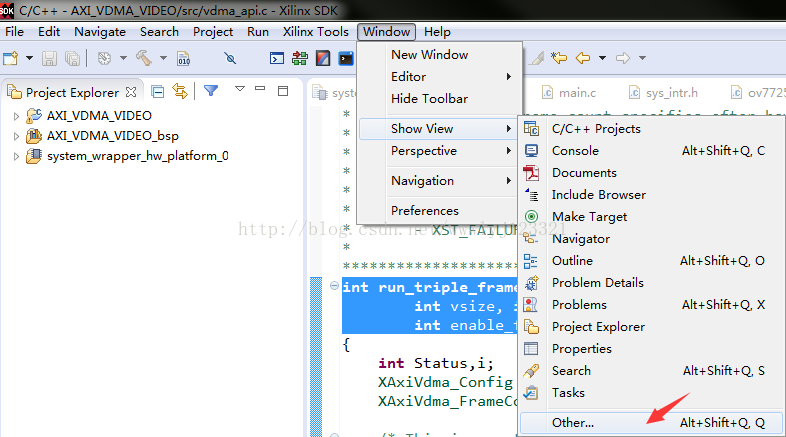This screenshot has width=786, height=437.
Task: Open dropdown beside build configuration icon
Action: tap(123, 58)
